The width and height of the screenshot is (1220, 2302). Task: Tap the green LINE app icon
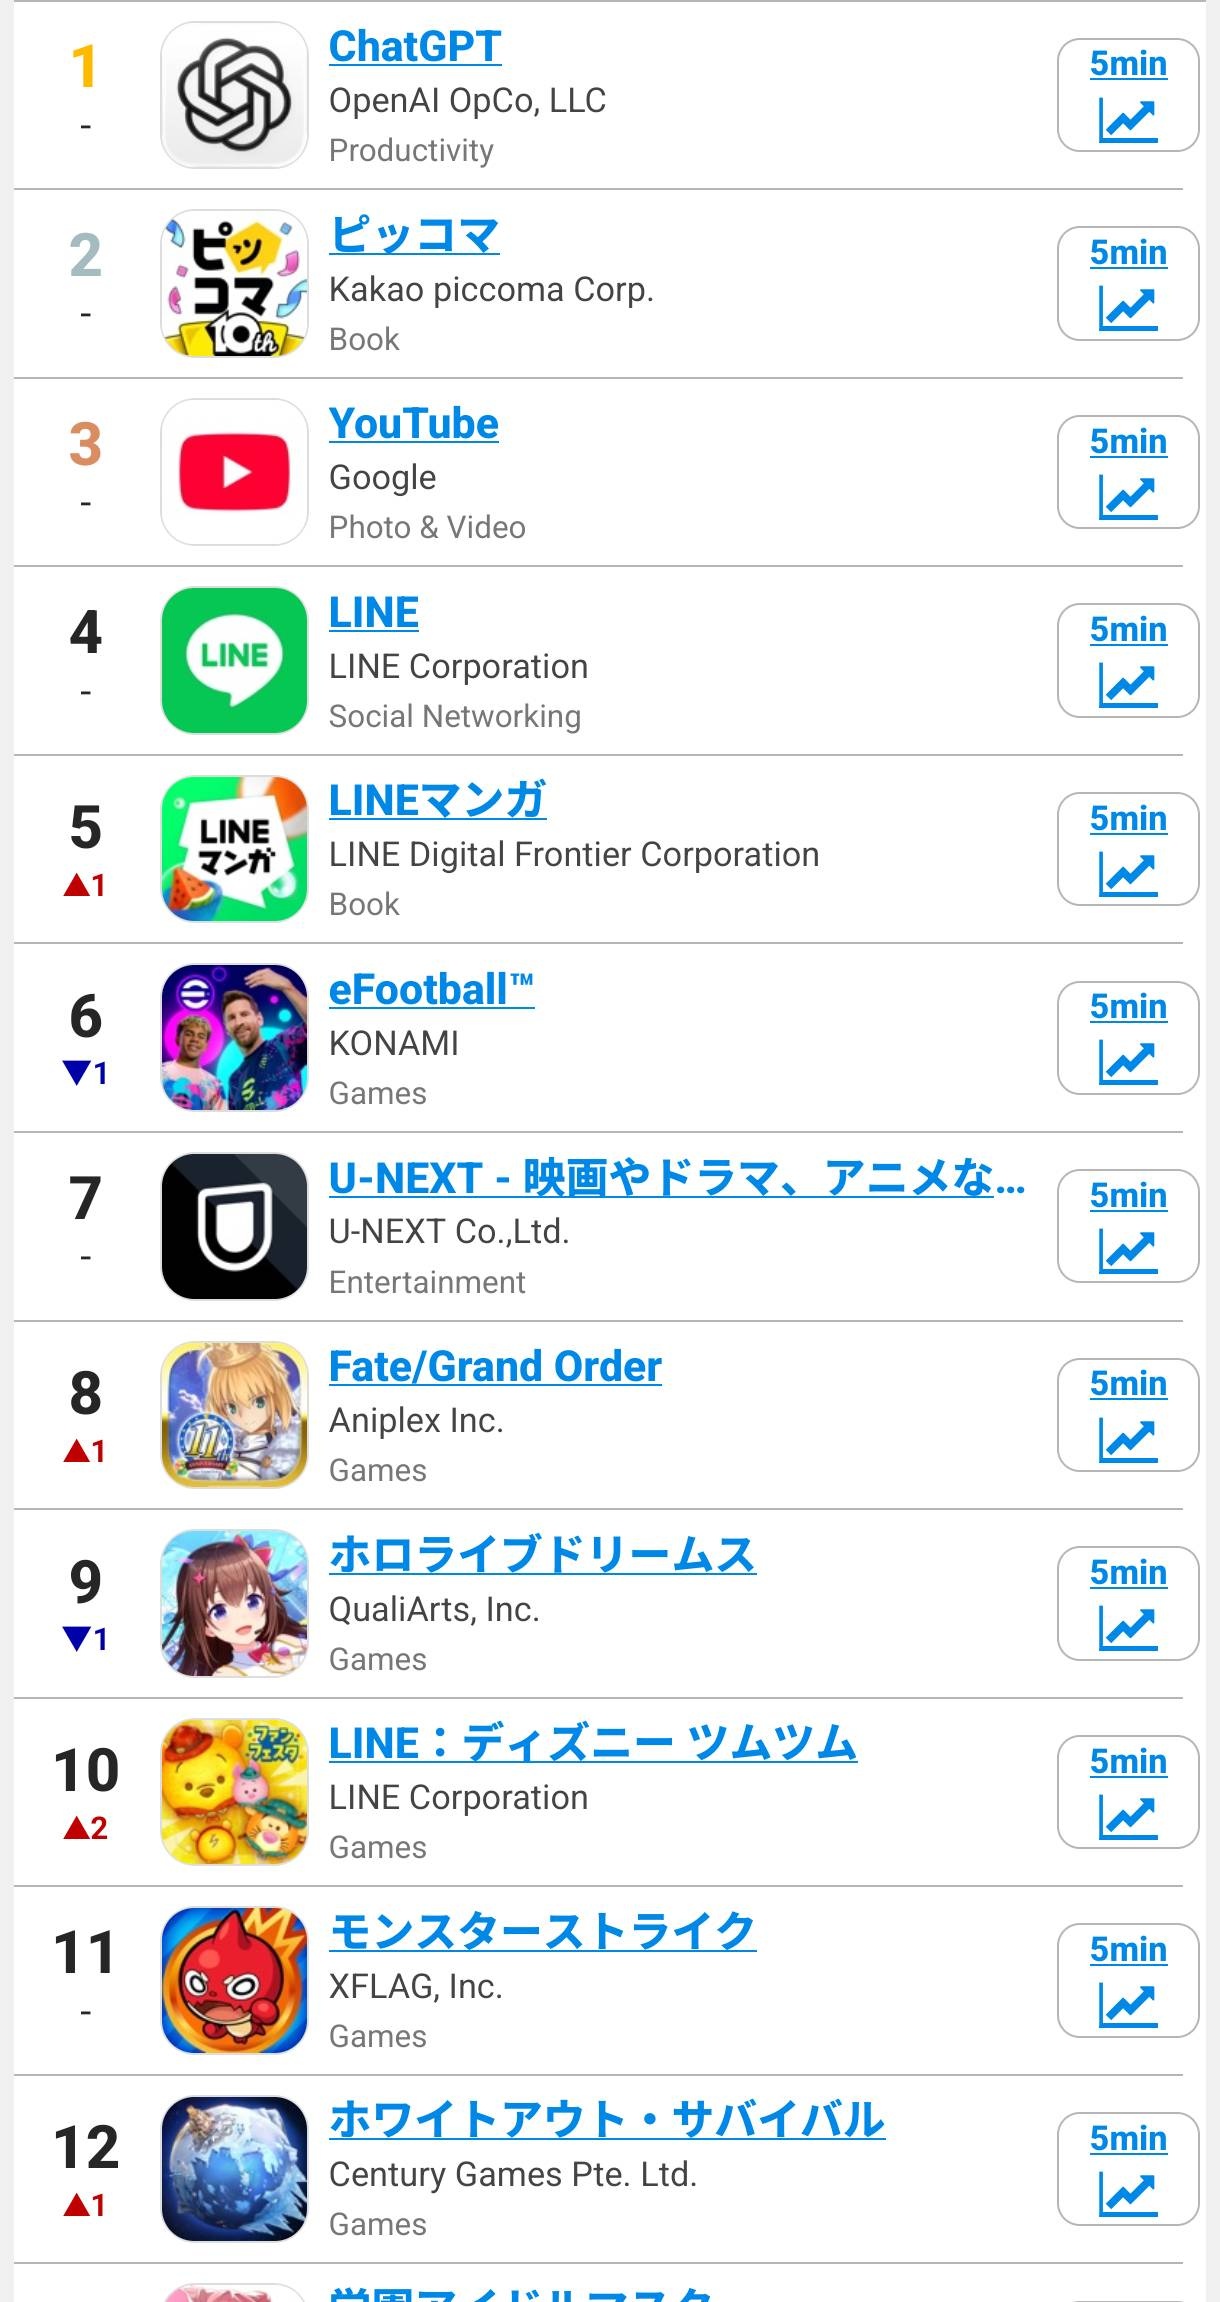[234, 661]
